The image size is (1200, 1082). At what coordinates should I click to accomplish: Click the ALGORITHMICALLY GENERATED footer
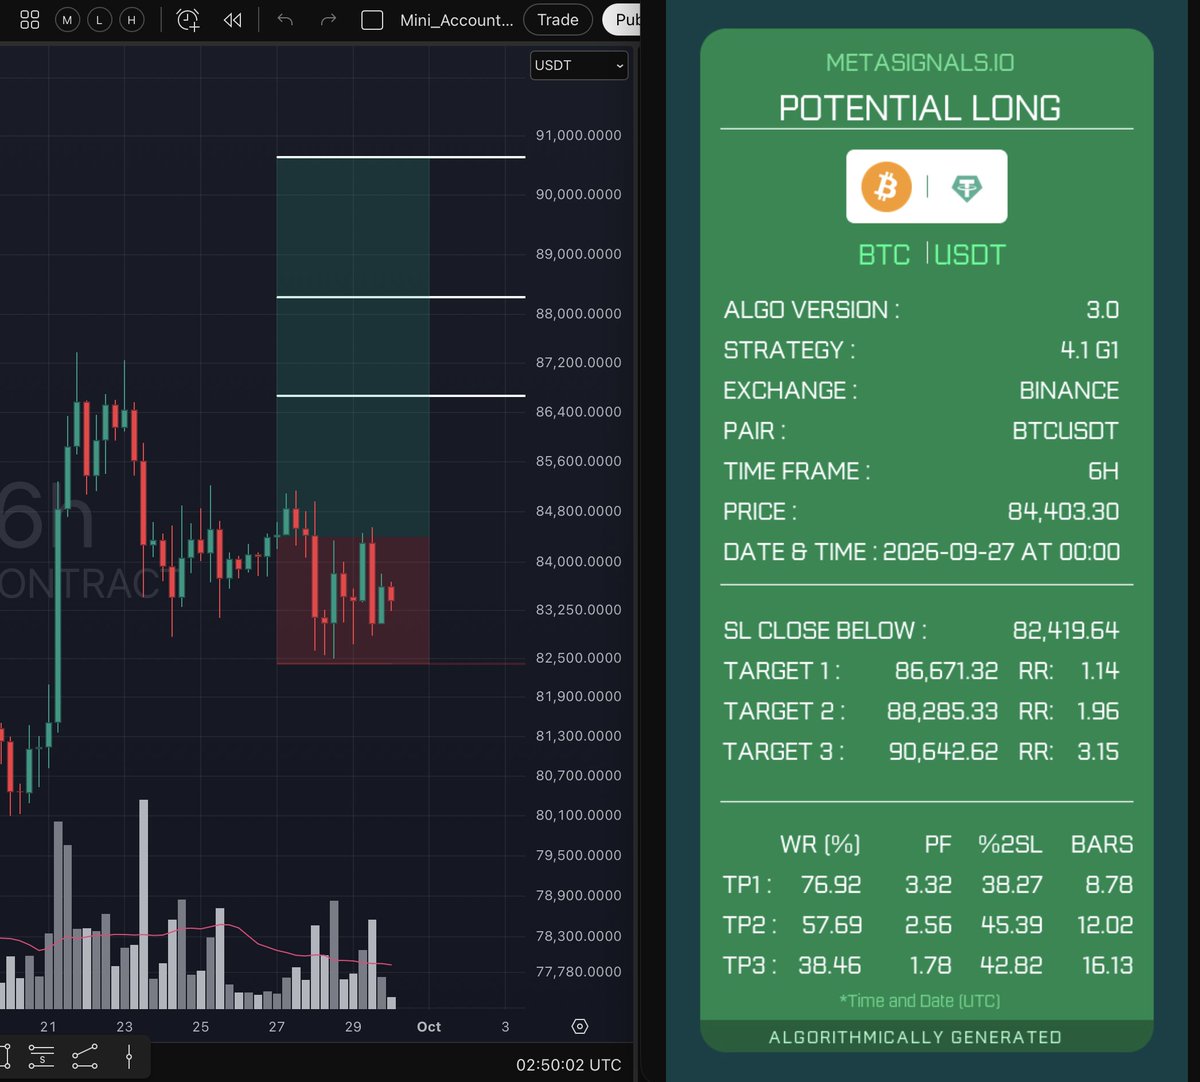[x=915, y=1037]
